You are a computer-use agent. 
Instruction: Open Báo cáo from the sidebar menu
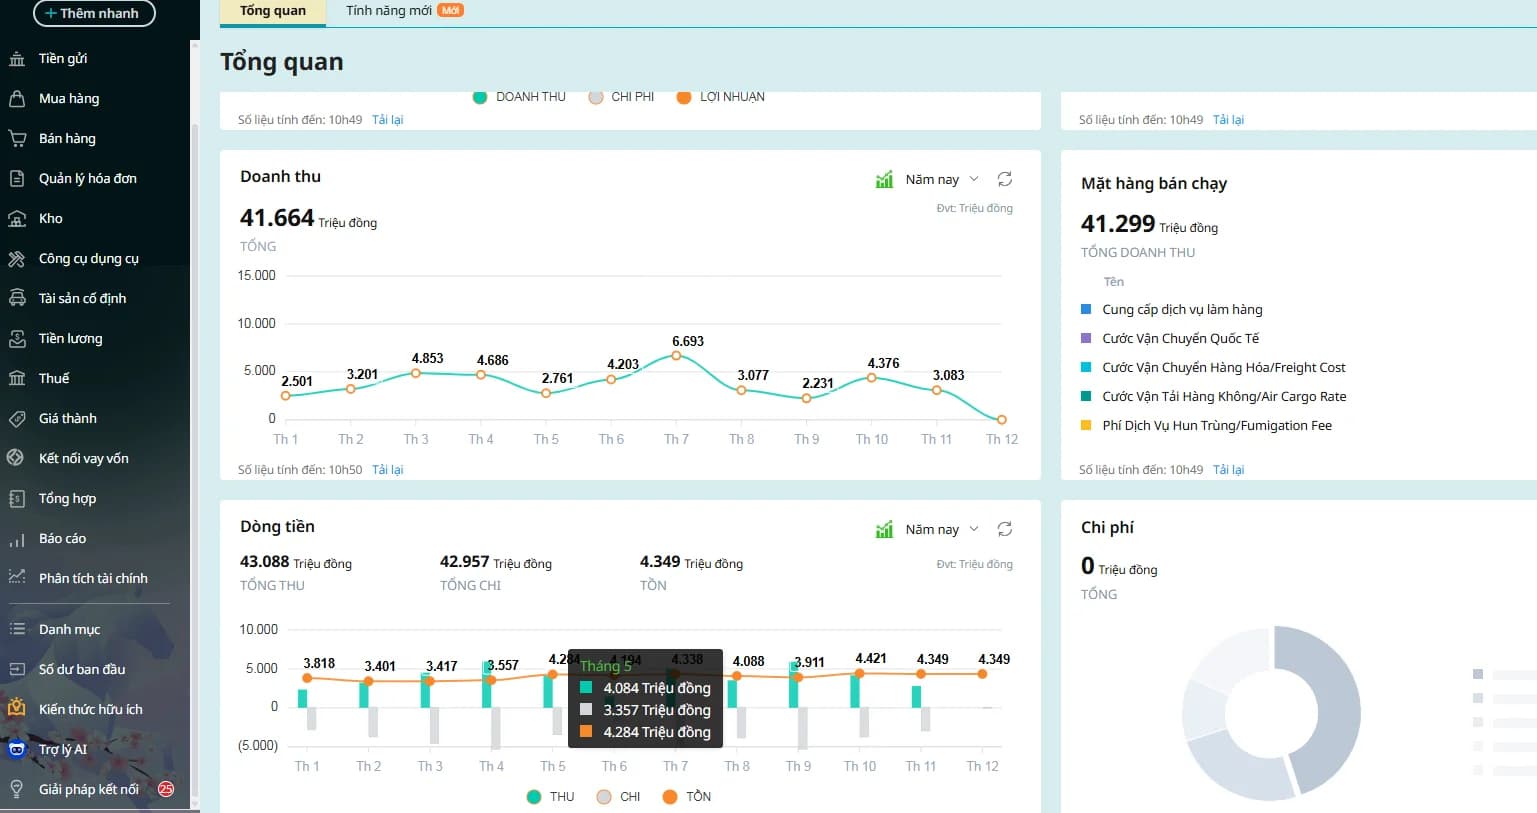pos(62,538)
